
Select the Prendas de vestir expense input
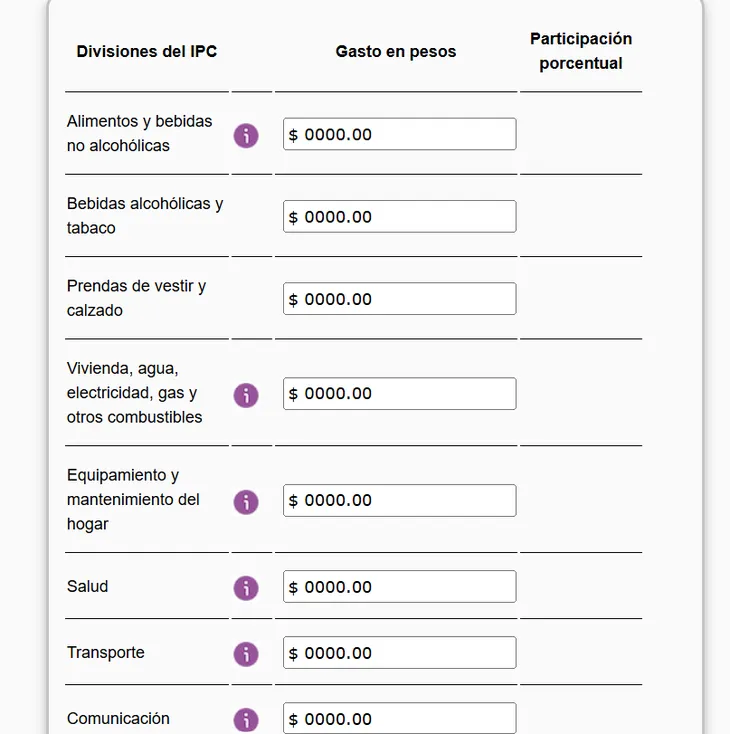pyautogui.click(x=400, y=299)
